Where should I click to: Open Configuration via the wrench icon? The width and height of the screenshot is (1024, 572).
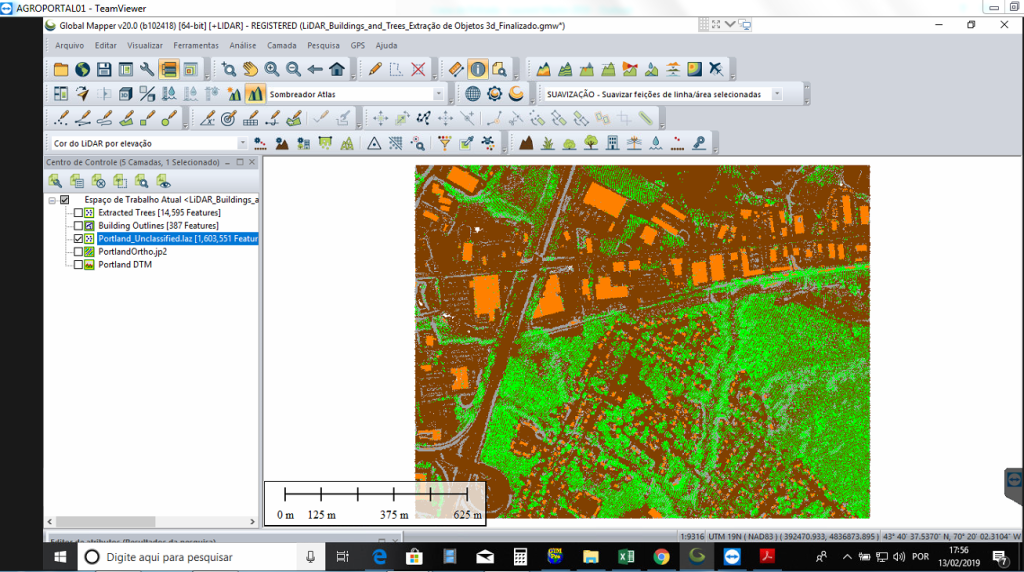point(147,69)
